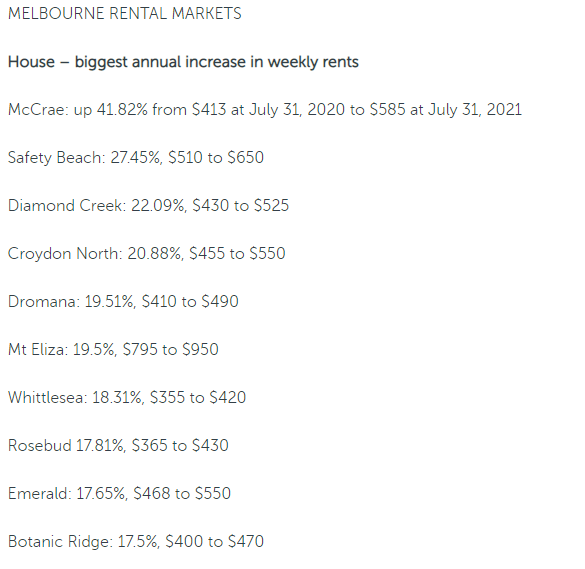
Task: Click the Whittlesea 18.31% line
Action: (127, 398)
